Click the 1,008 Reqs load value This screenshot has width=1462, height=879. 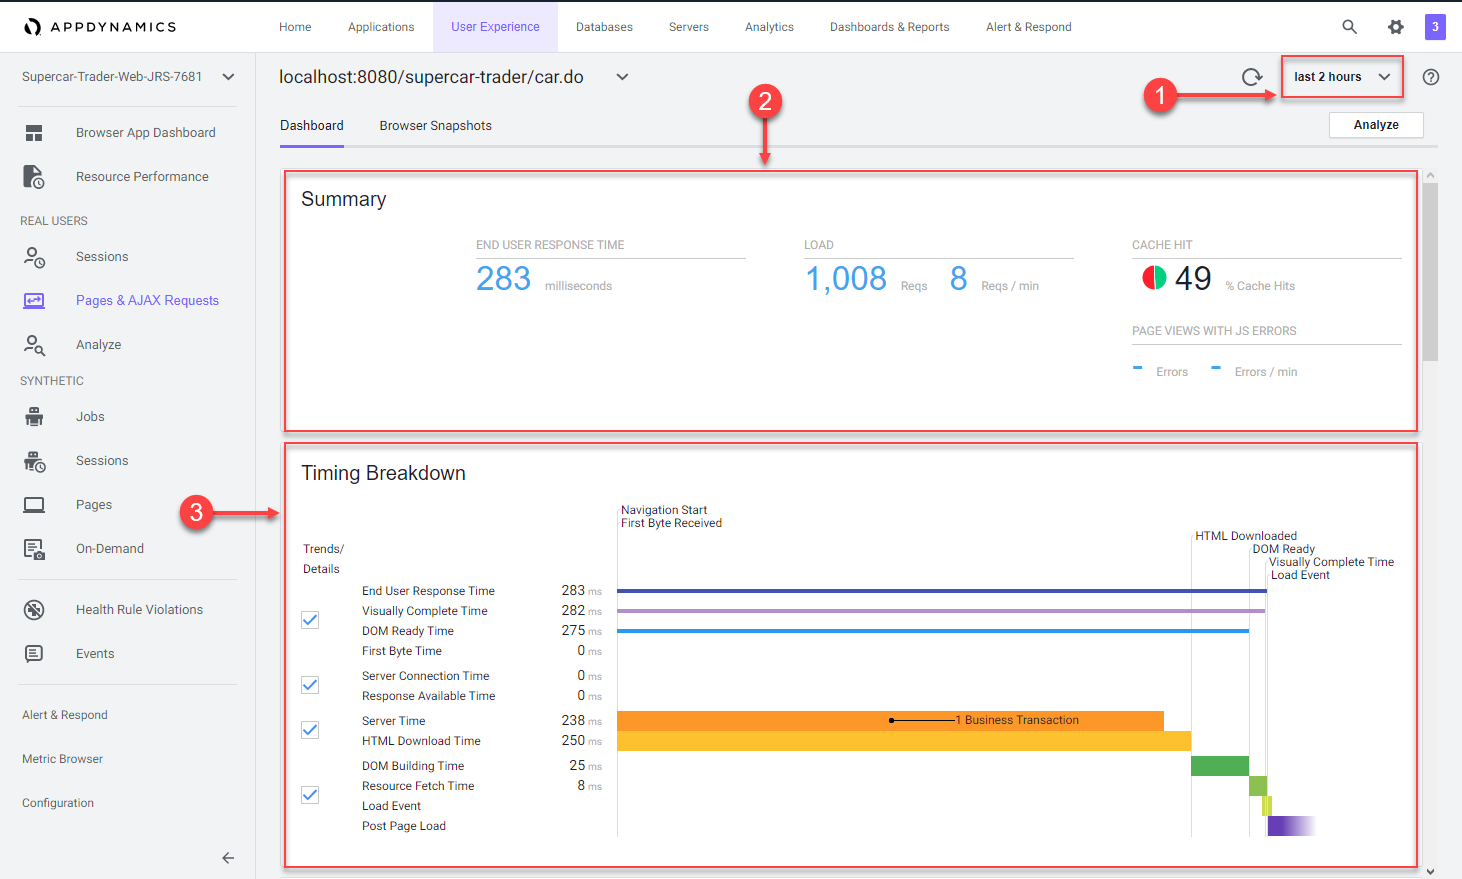pyautogui.click(x=846, y=278)
